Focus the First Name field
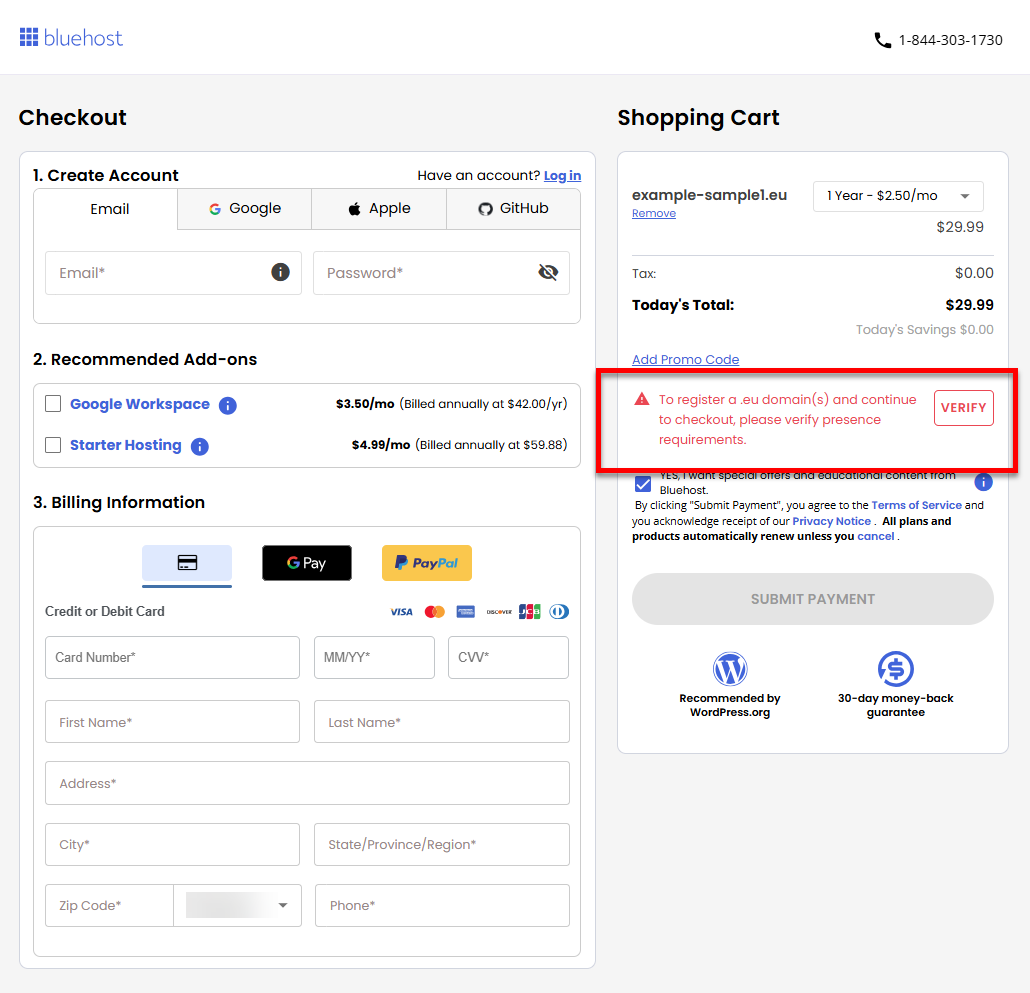 [172, 722]
